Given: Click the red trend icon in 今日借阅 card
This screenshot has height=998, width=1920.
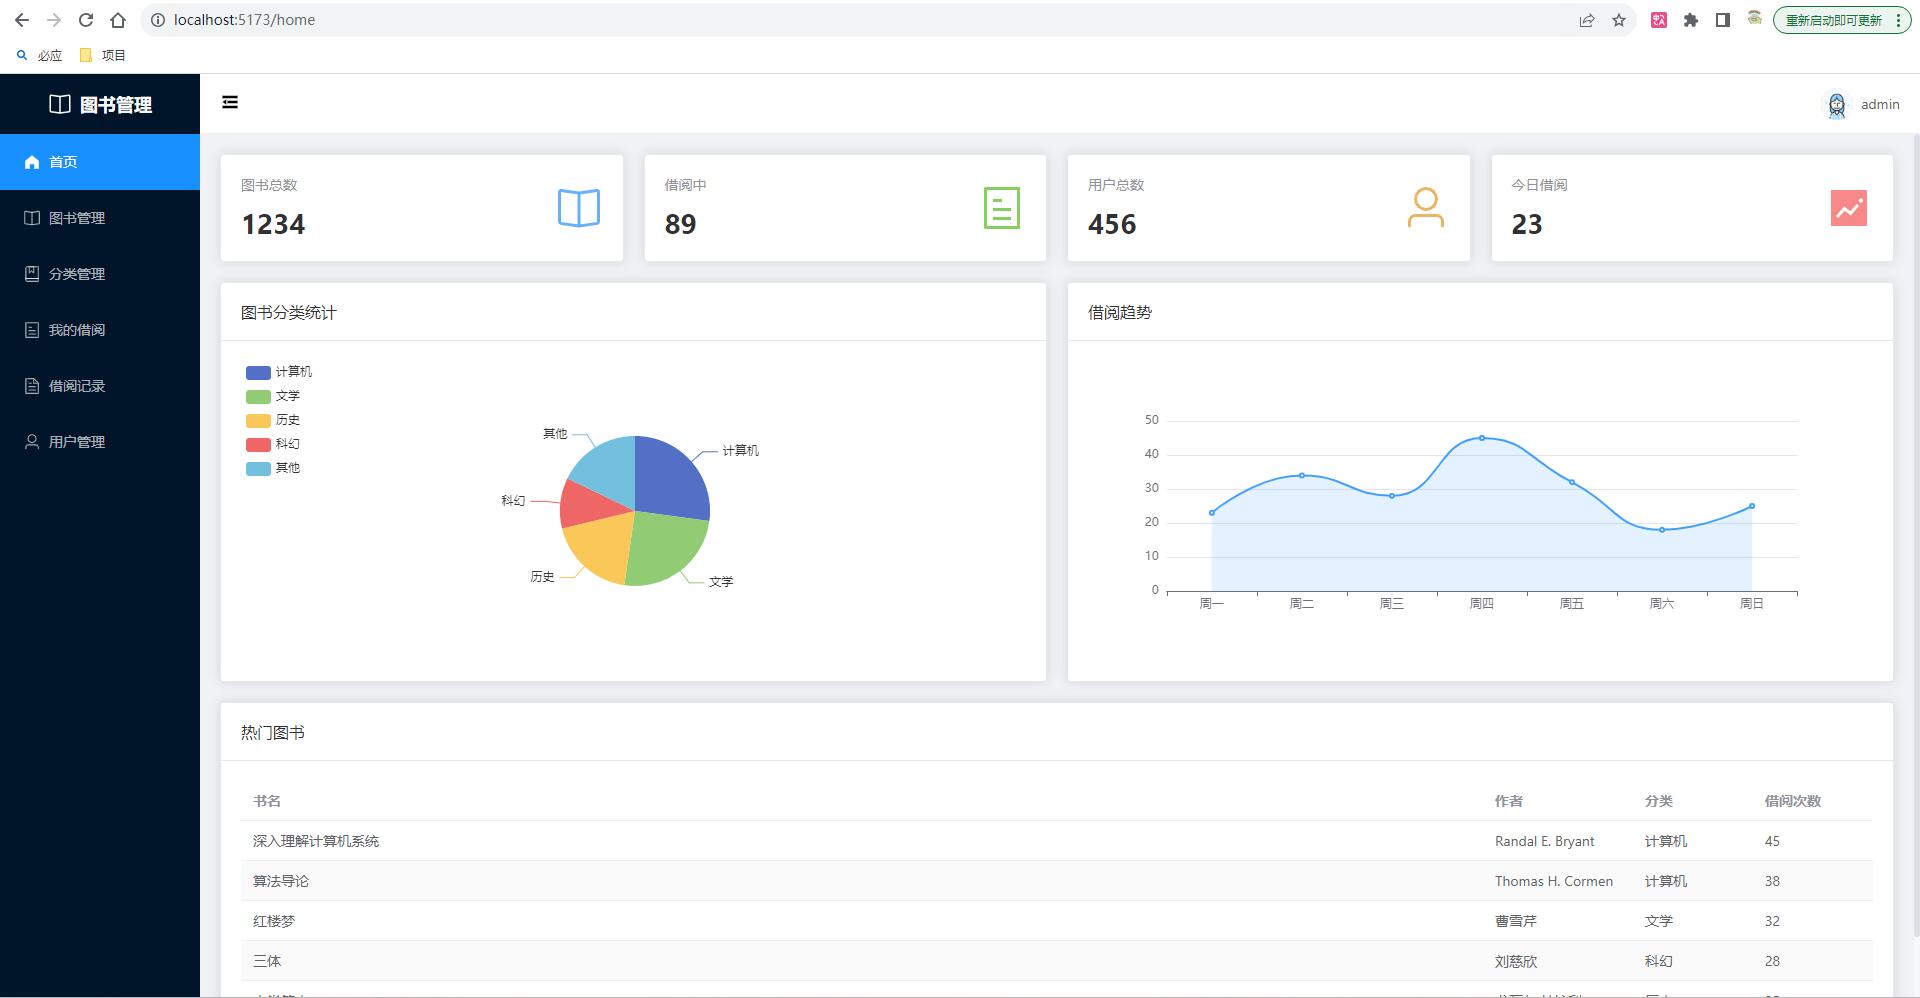Looking at the screenshot, I should coord(1848,208).
